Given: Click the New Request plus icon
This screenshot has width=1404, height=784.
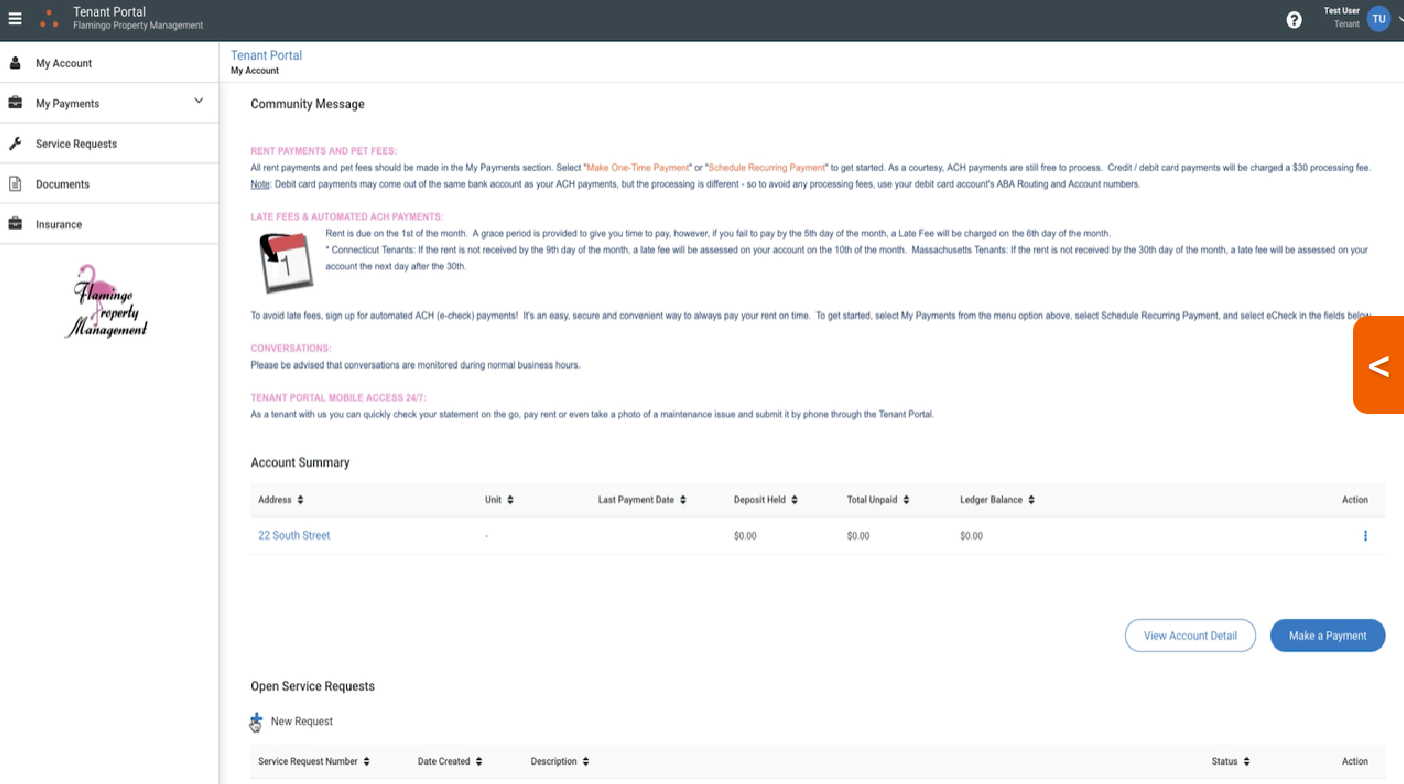Looking at the screenshot, I should coord(256,720).
